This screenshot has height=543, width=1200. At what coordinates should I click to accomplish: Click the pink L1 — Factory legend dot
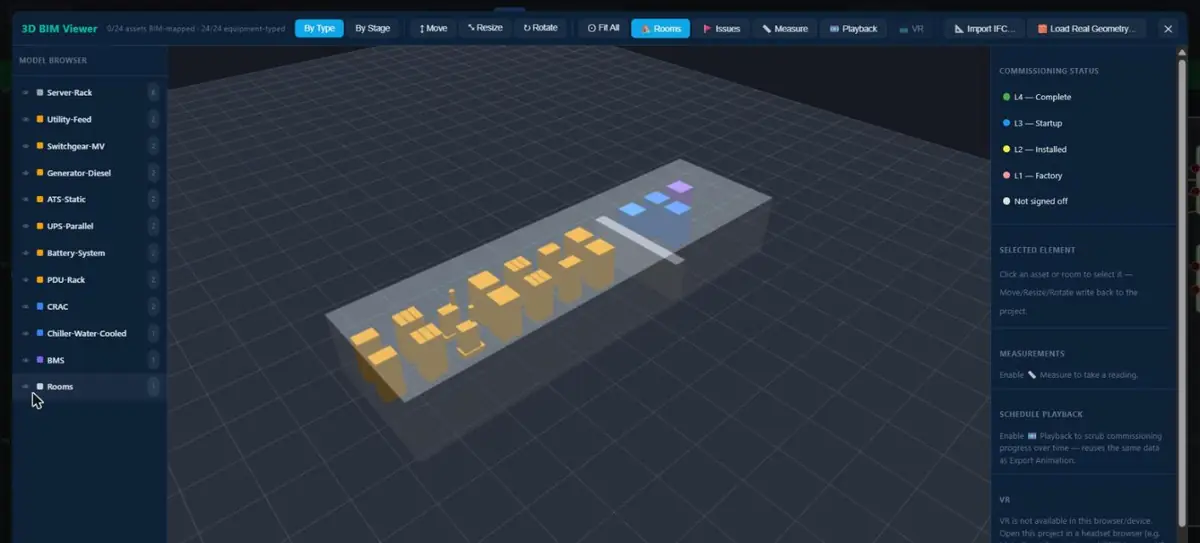[x=1006, y=175]
